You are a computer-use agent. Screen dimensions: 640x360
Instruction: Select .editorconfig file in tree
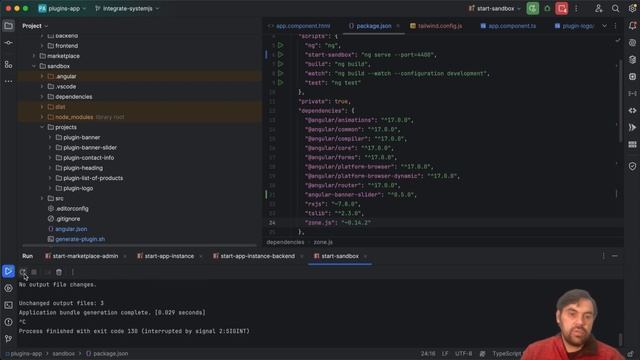tap(72, 209)
